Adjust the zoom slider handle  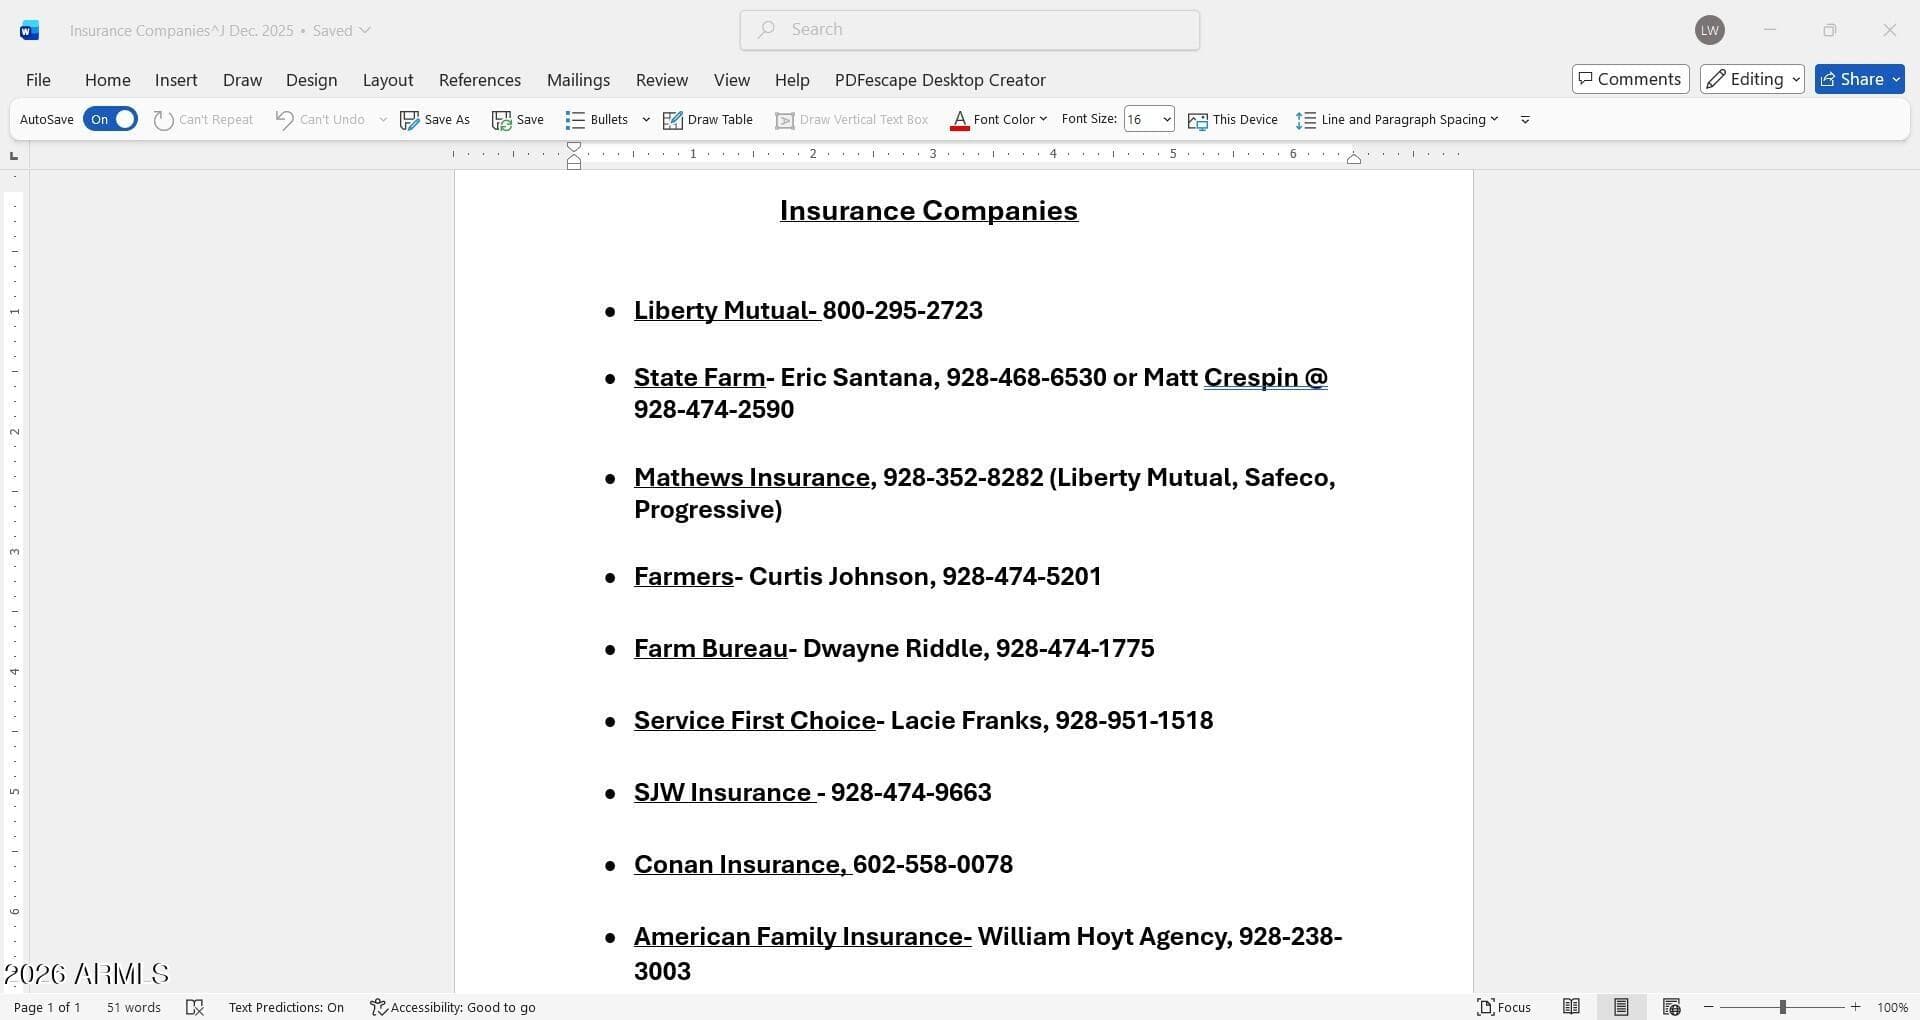[1782, 1007]
